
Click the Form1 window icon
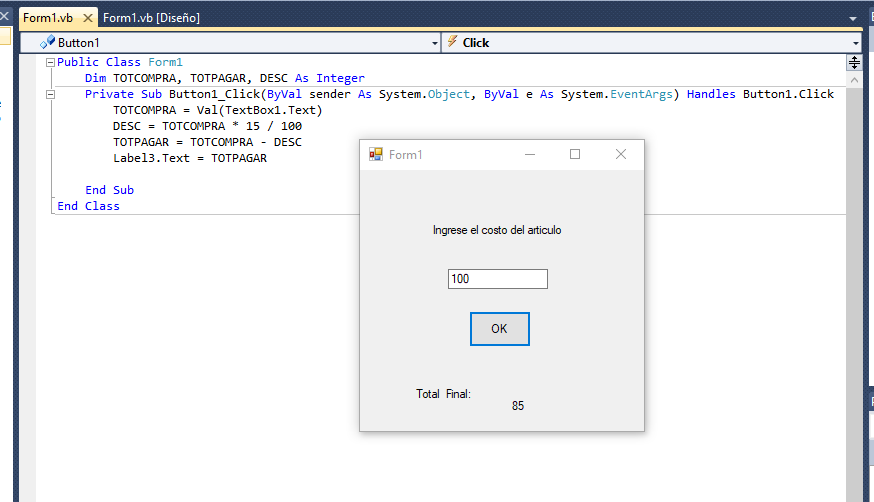[376, 154]
